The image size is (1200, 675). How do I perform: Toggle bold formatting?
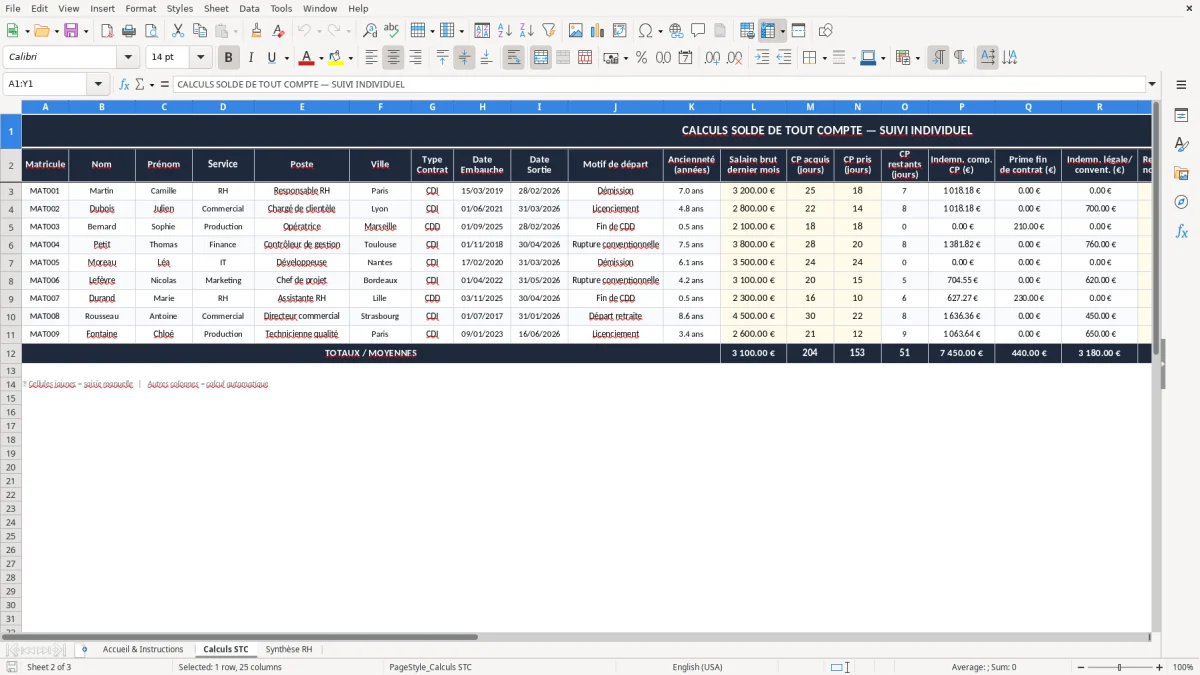[228, 58]
